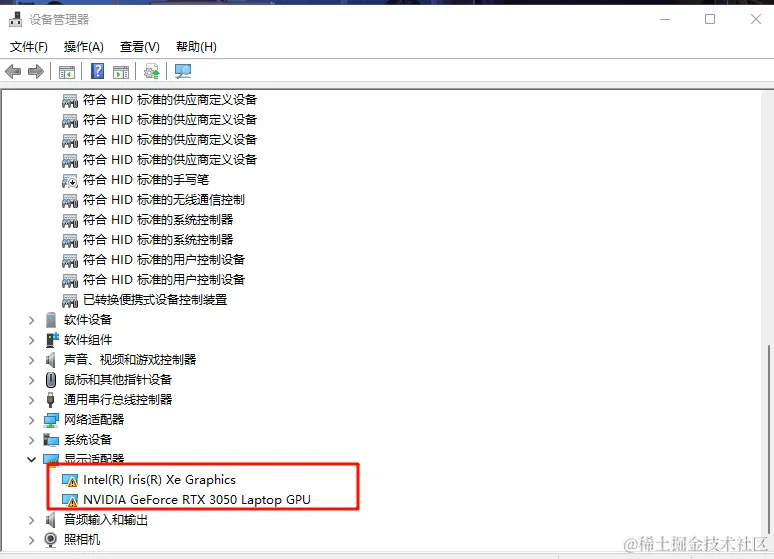Open the 查看(V) menu
The image size is (774, 559).
tap(140, 47)
